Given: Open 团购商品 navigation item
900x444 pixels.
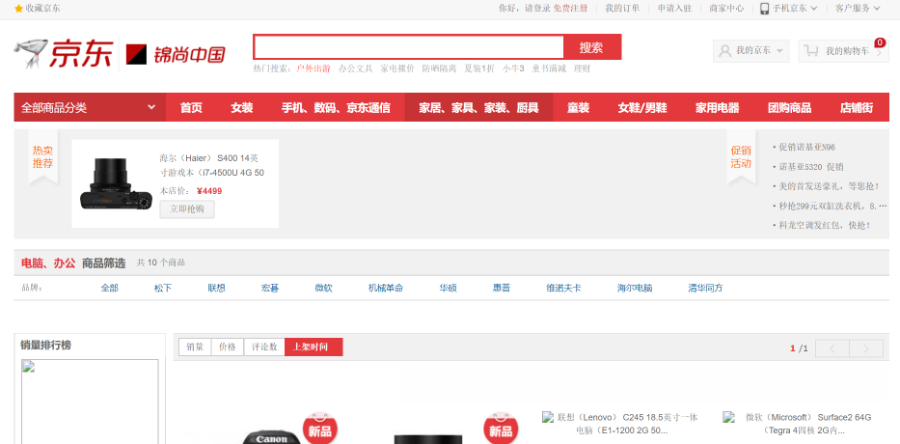Looking at the screenshot, I should 790,108.
